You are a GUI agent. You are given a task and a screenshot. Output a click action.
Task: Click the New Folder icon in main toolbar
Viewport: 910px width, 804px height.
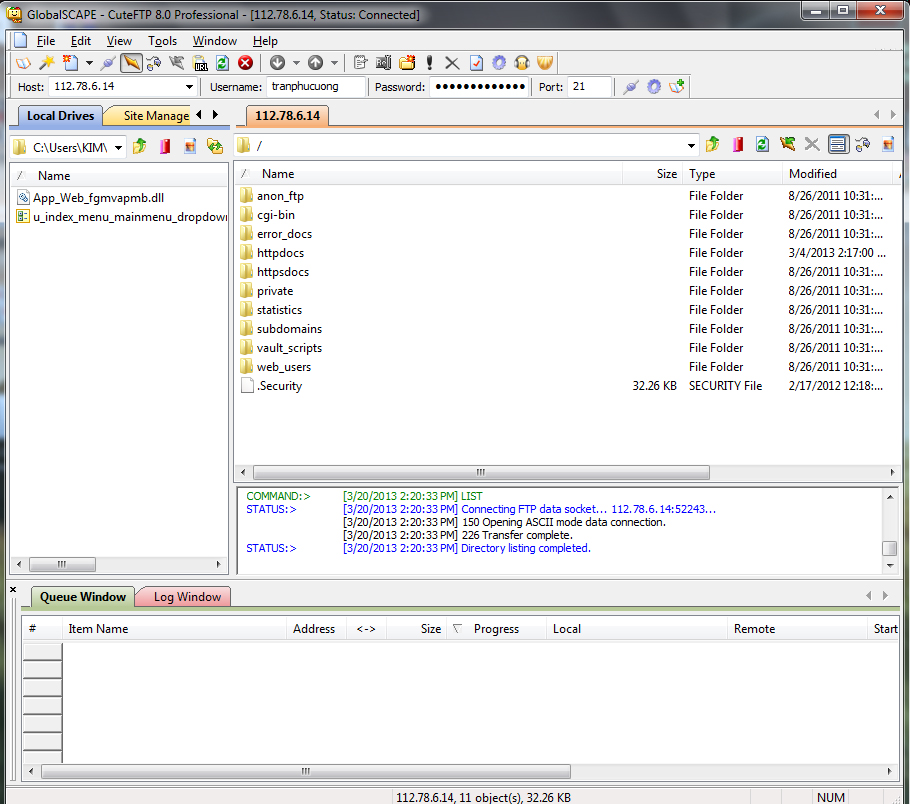407,63
